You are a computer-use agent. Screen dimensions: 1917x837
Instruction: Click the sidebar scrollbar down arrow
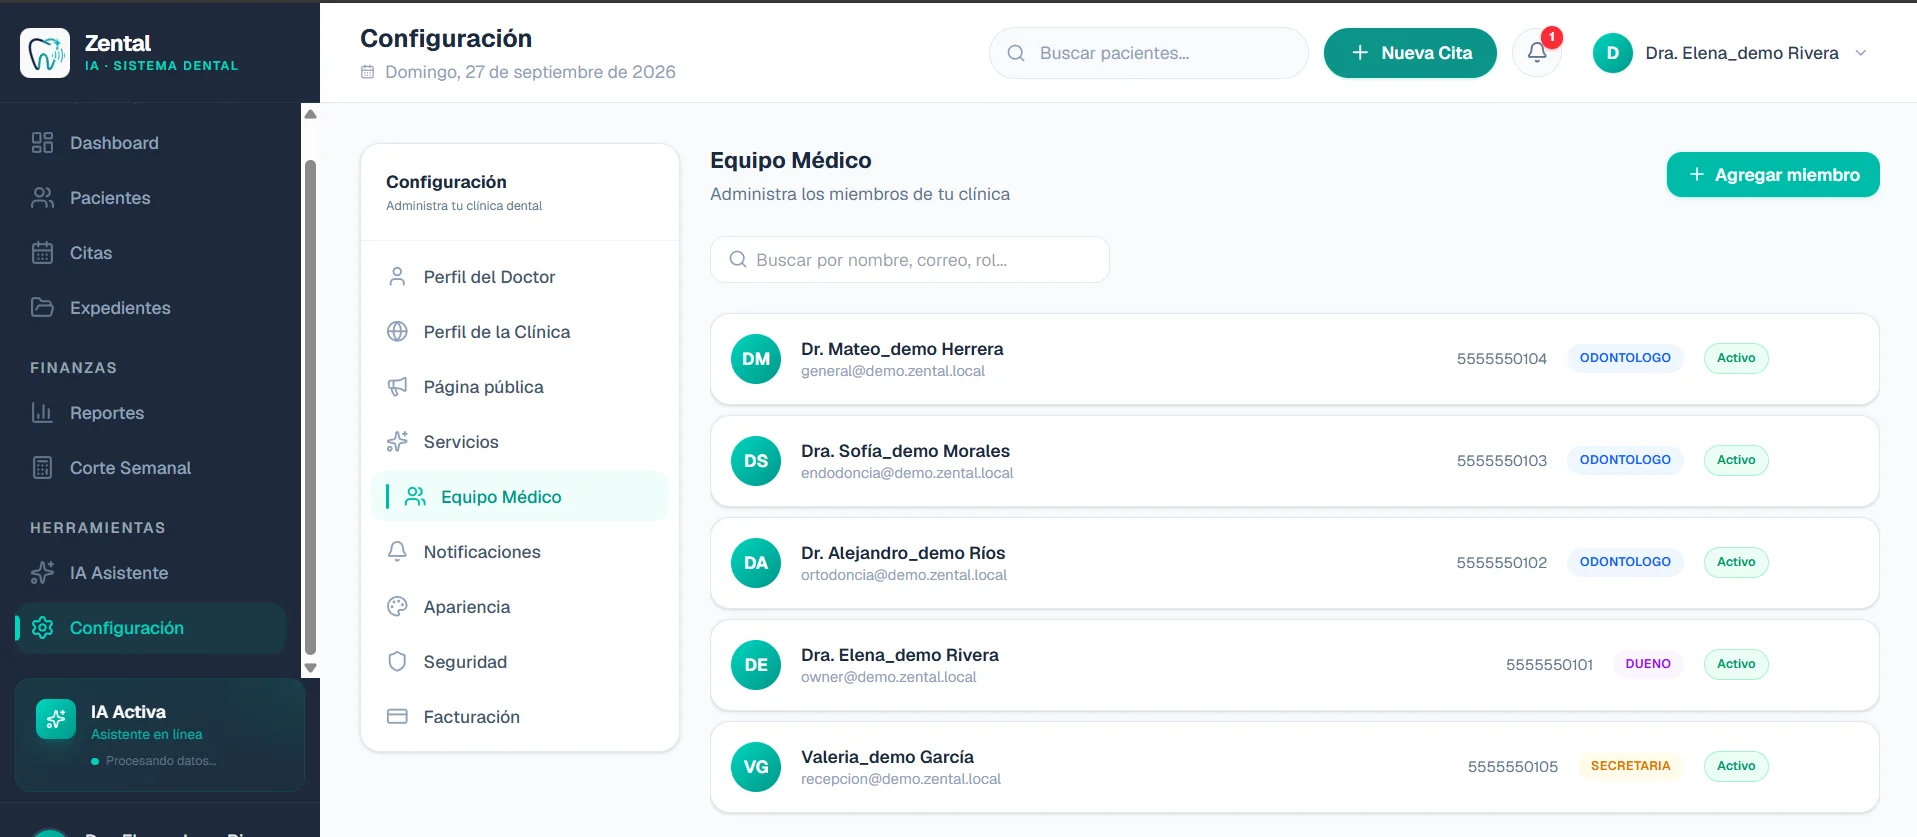pyautogui.click(x=311, y=668)
